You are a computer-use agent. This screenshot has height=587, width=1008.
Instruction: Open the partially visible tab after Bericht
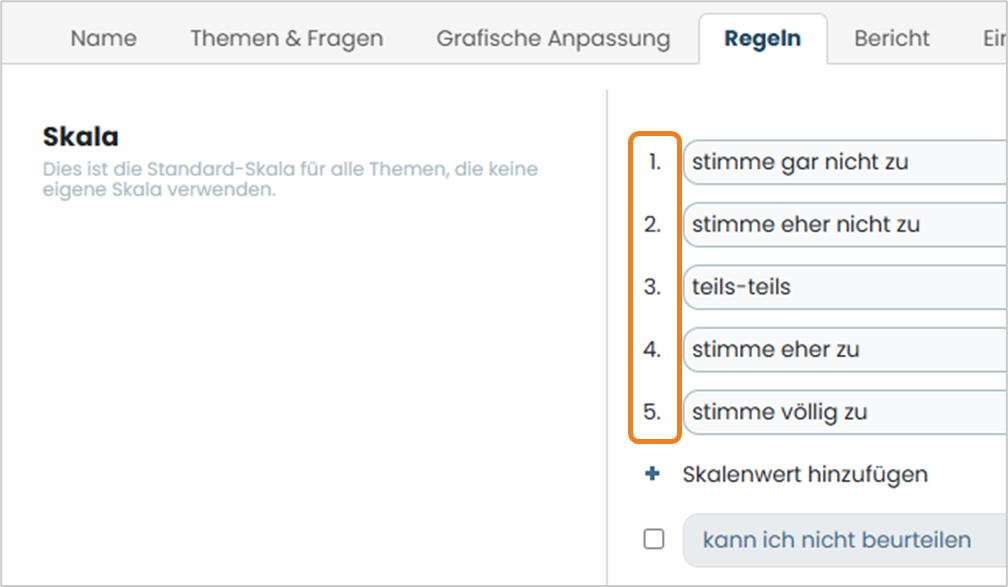(994, 39)
